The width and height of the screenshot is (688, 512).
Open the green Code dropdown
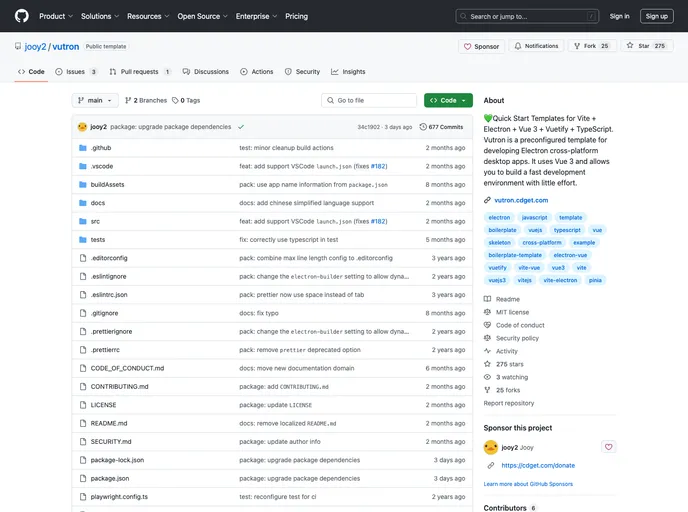[x=448, y=100]
